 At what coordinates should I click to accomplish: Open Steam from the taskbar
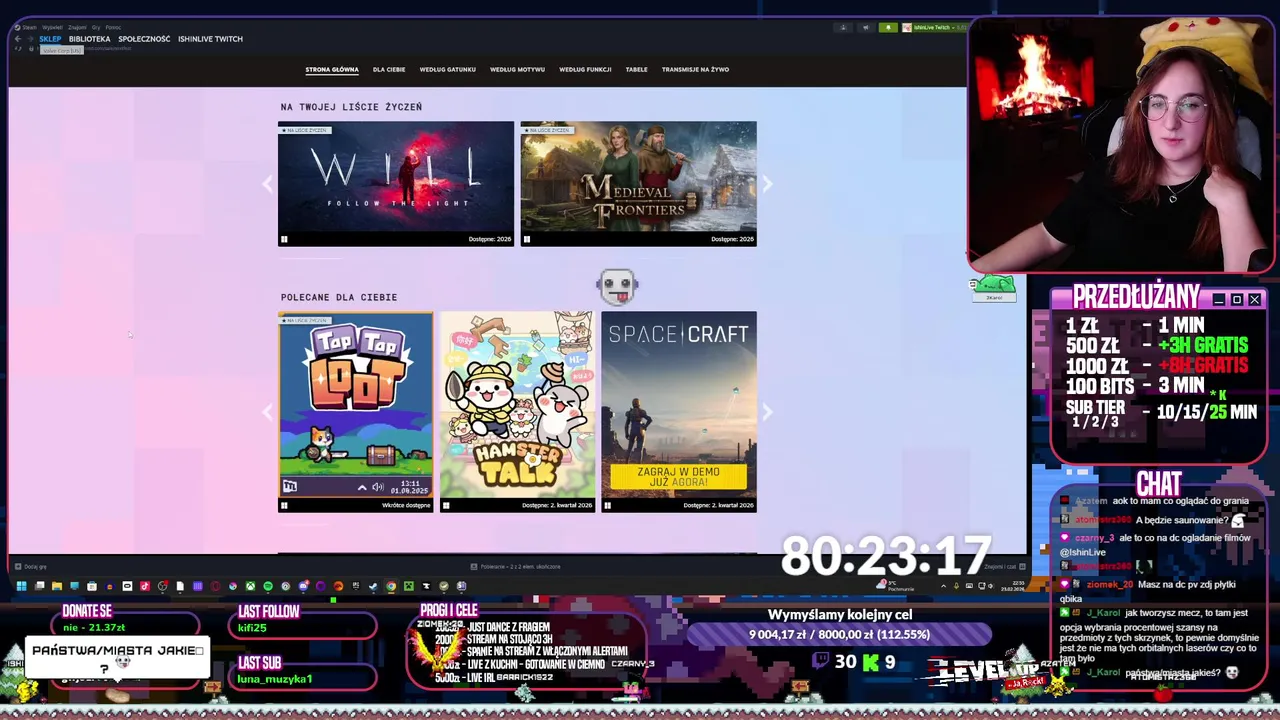tap(373, 586)
